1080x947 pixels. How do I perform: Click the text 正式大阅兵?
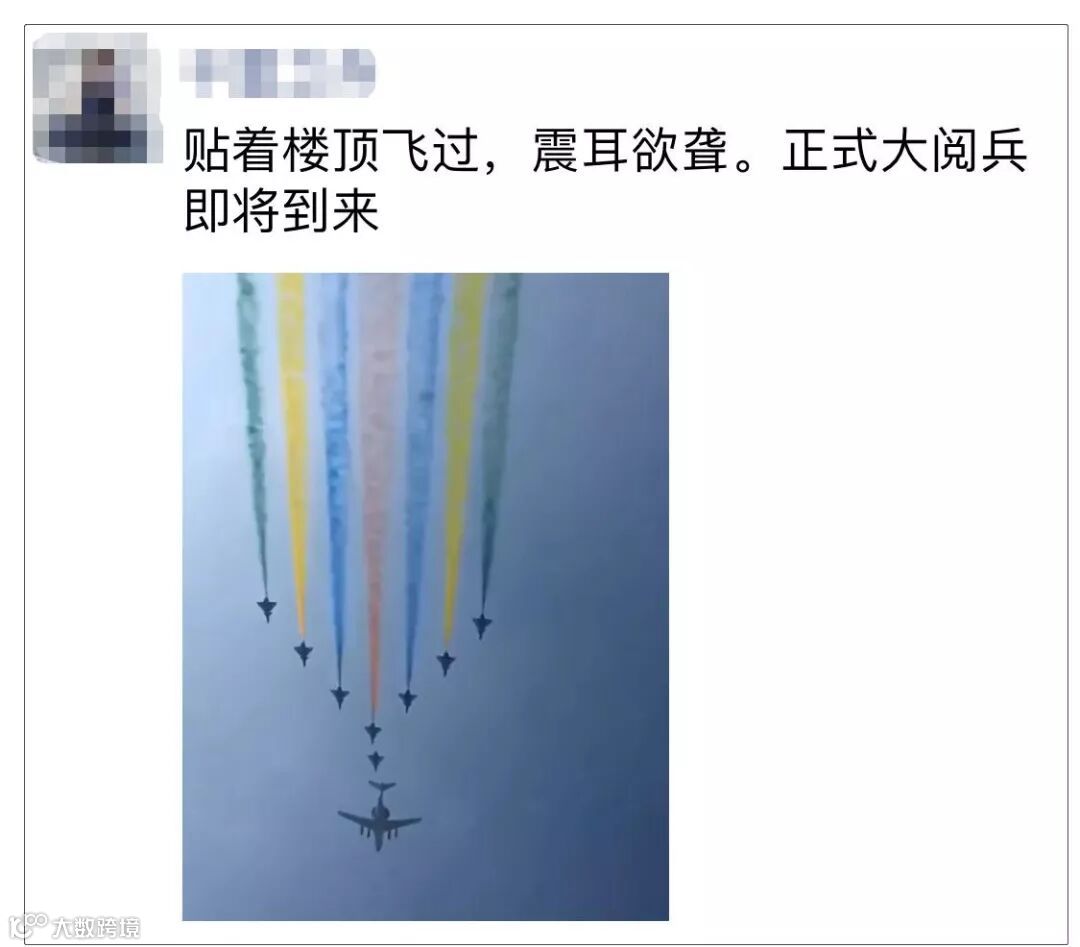coord(904,151)
